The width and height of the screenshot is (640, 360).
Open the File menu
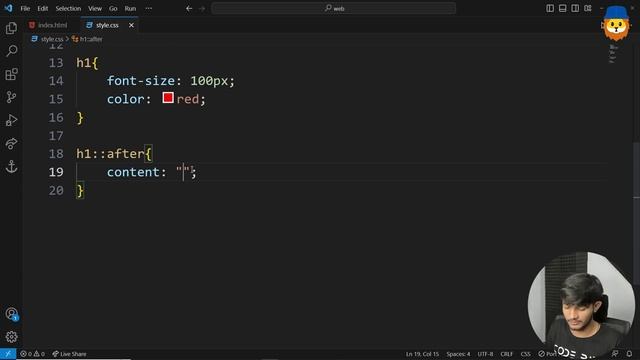pyautogui.click(x=25, y=8)
